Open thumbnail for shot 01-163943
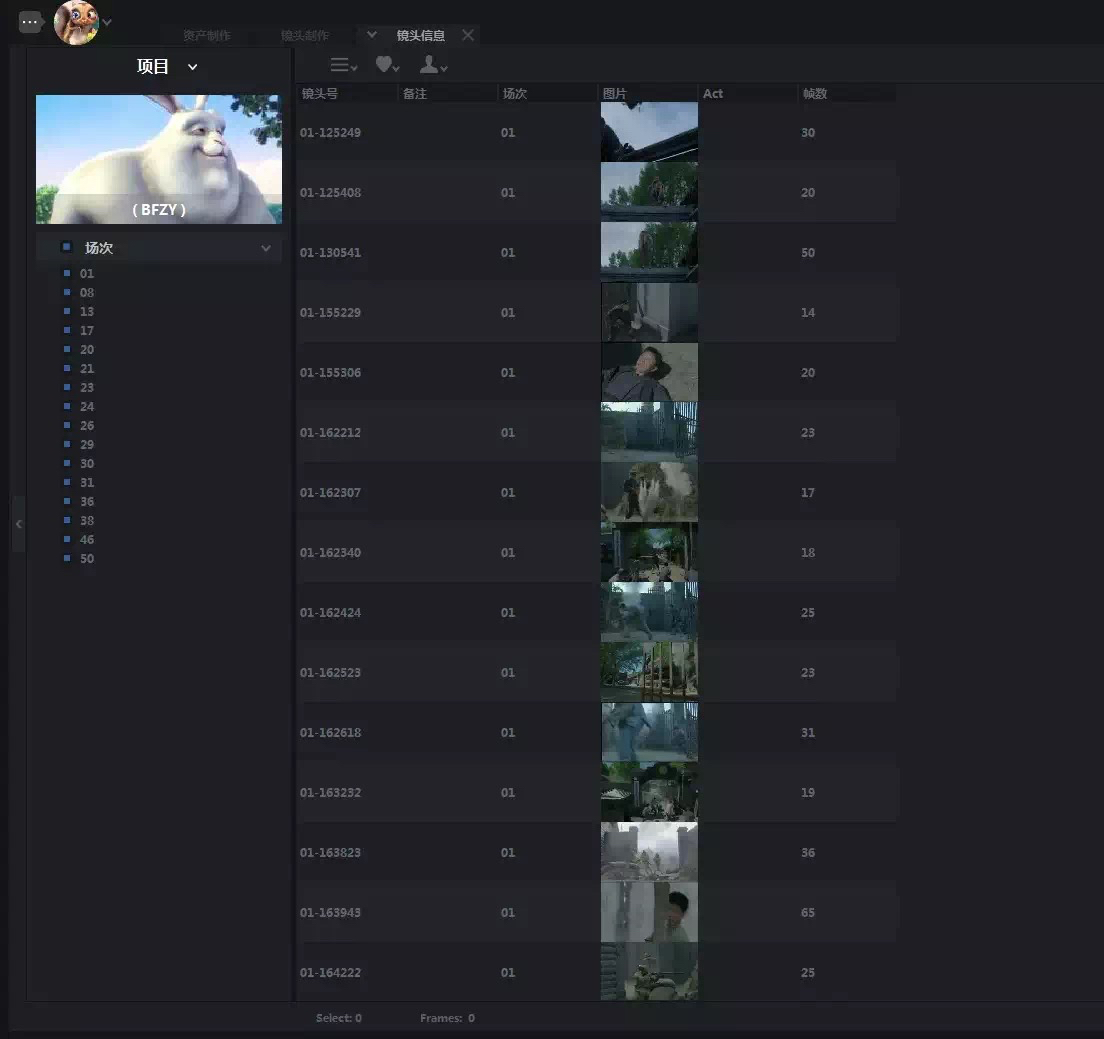The height and width of the screenshot is (1039, 1104). point(649,912)
